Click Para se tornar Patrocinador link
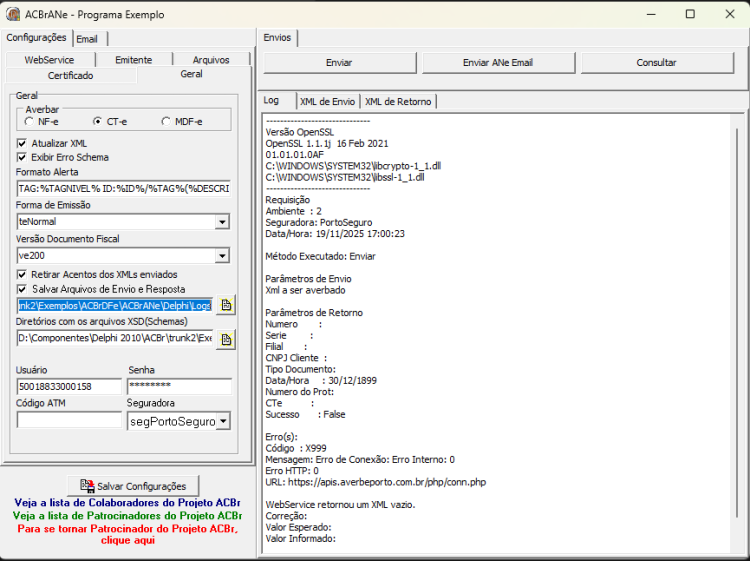Image resolution: width=750 pixels, height=561 pixels. tap(128, 534)
